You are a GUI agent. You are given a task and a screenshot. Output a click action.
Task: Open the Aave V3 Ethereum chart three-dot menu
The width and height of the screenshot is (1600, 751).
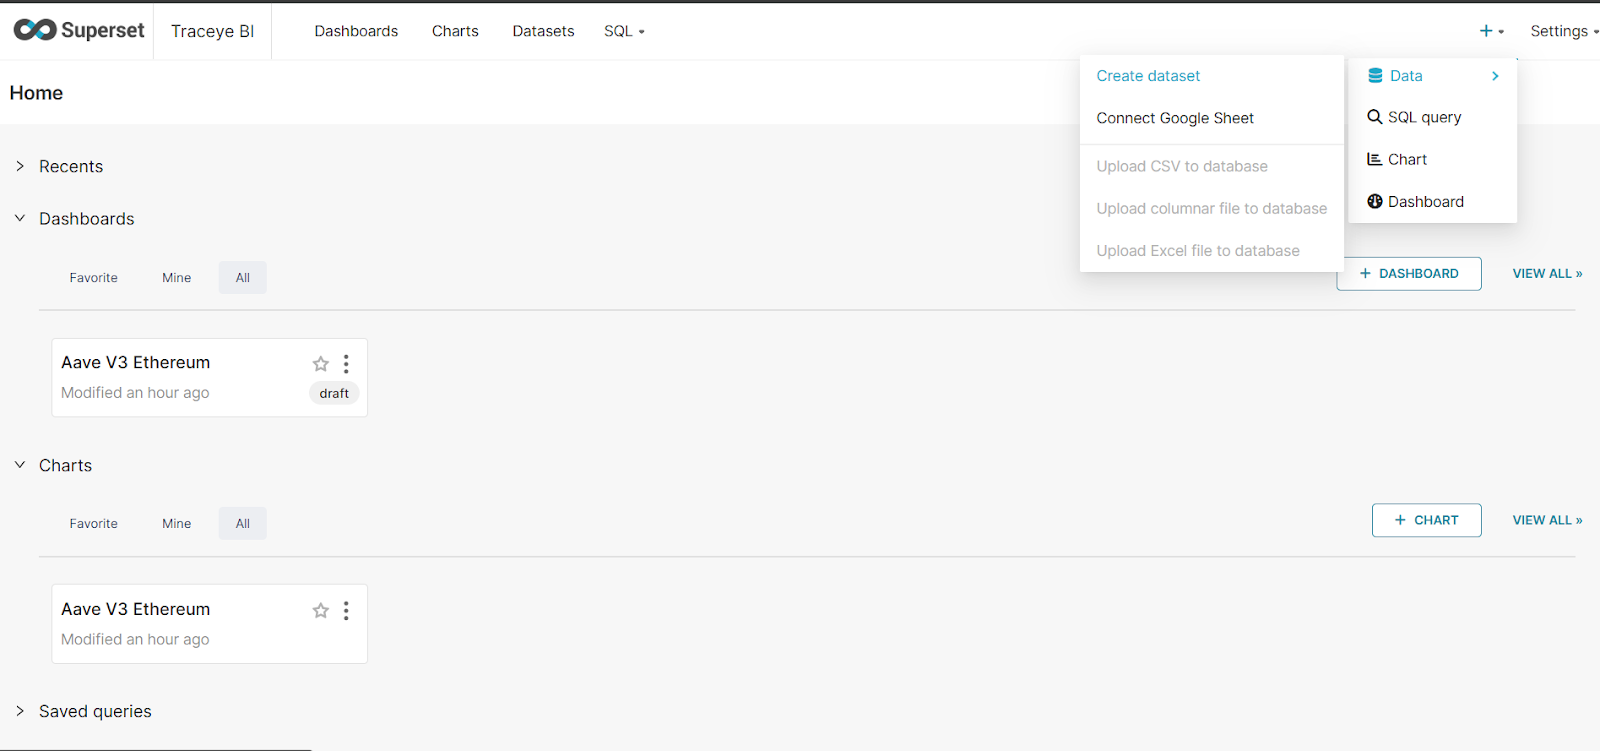346,610
